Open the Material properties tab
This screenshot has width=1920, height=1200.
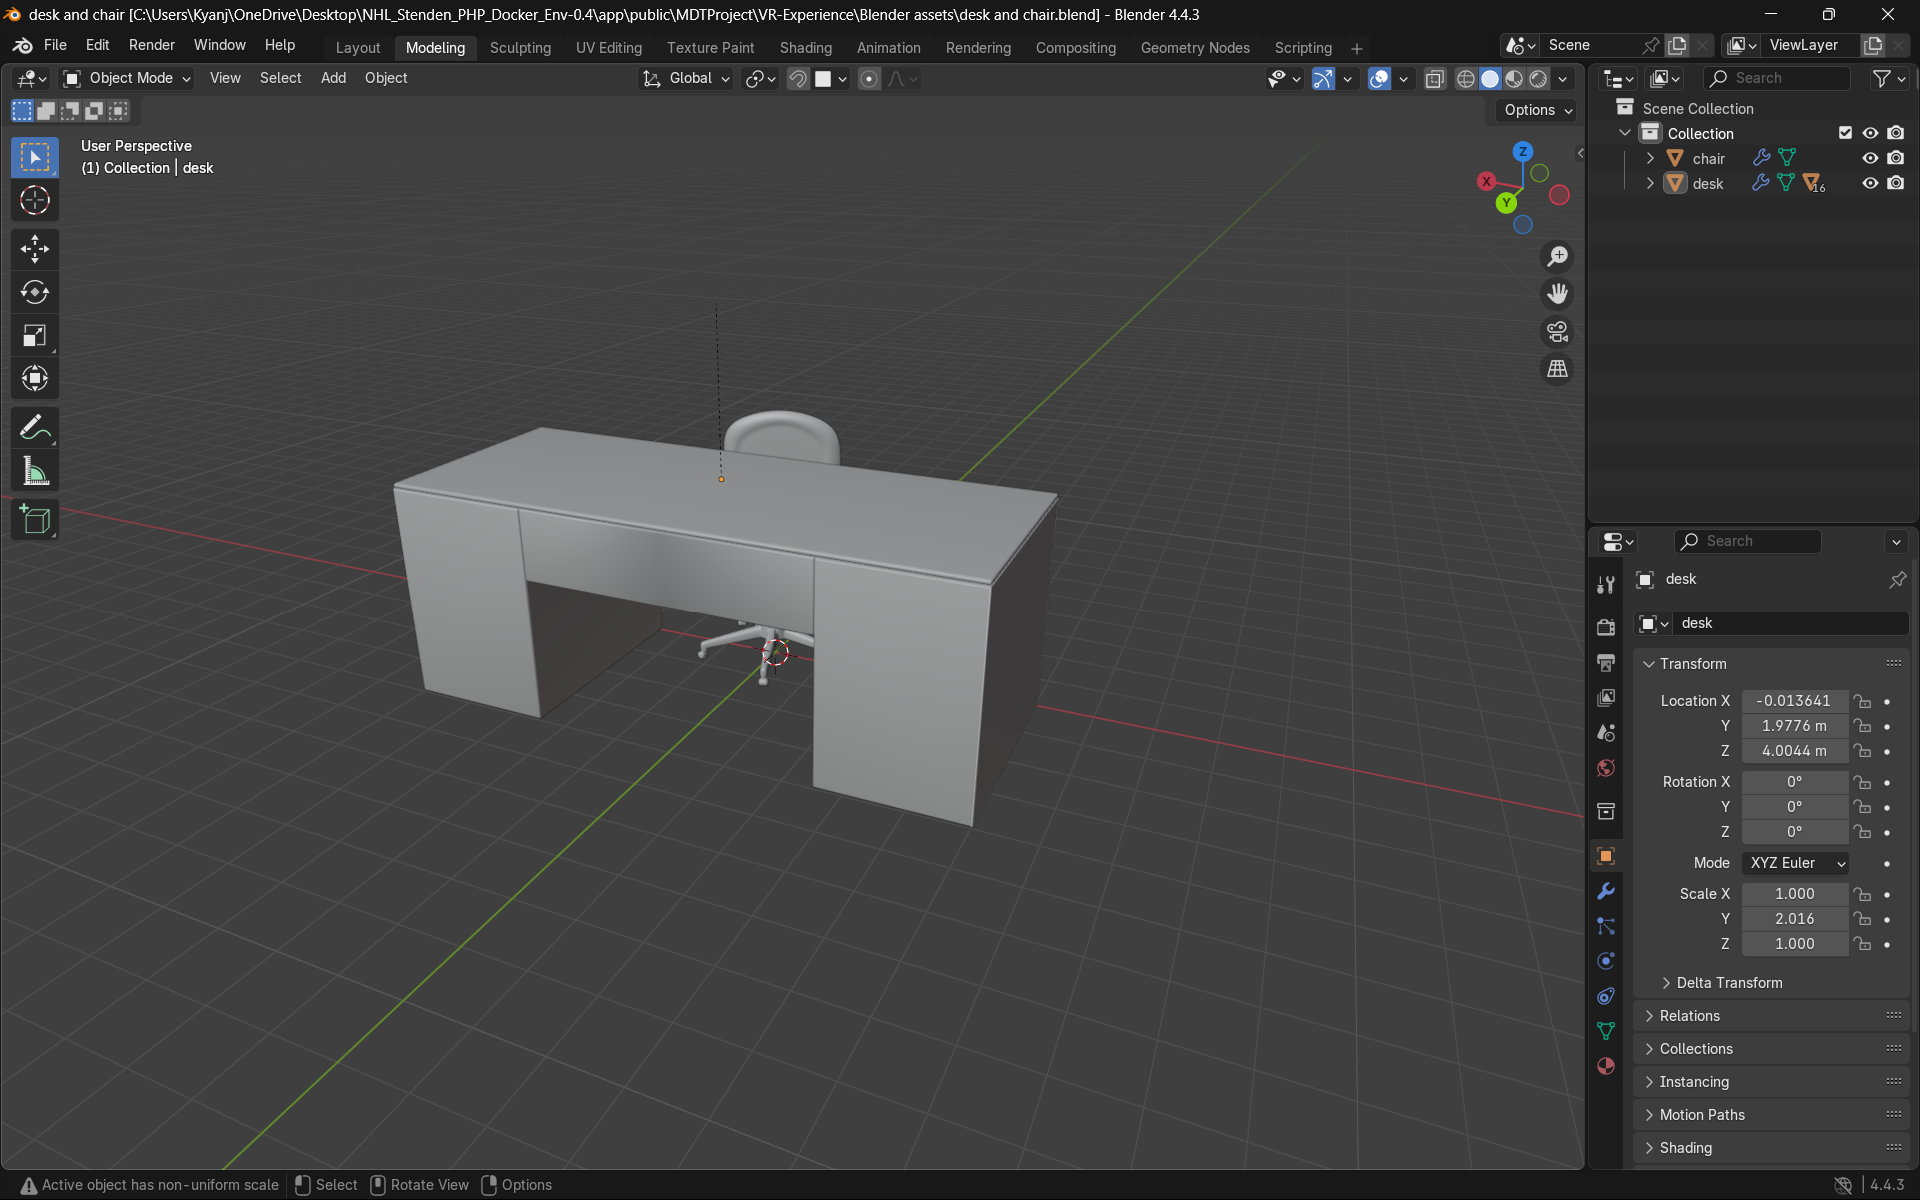[1606, 1066]
